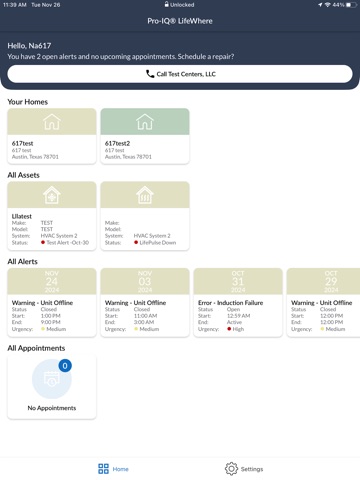
Task: Click the cooling asset icon on UIatest card
Action: tap(52, 195)
